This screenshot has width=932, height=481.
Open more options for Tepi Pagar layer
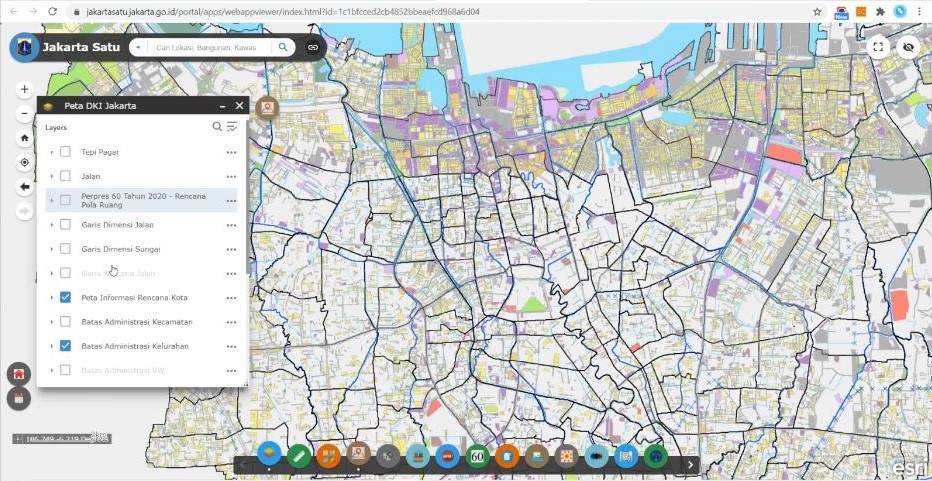[x=231, y=152]
